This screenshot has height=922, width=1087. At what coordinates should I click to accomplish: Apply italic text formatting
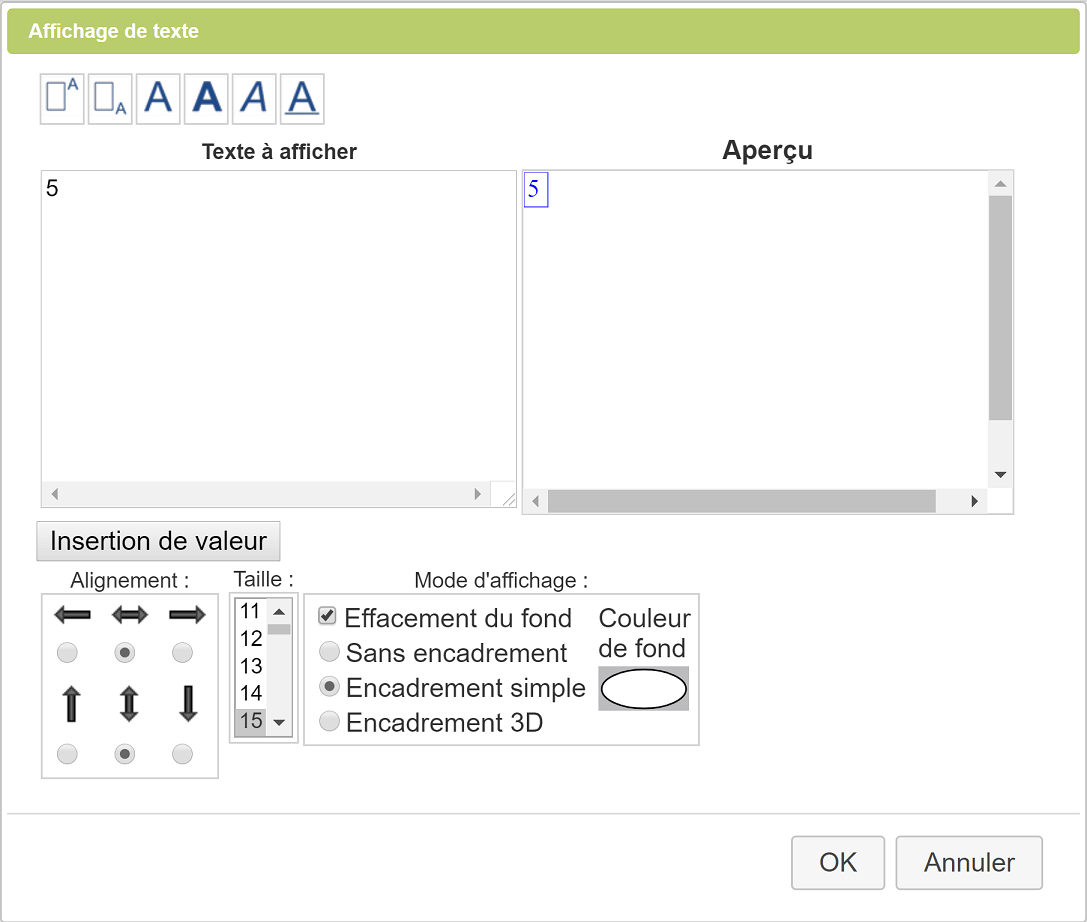[254, 98]
